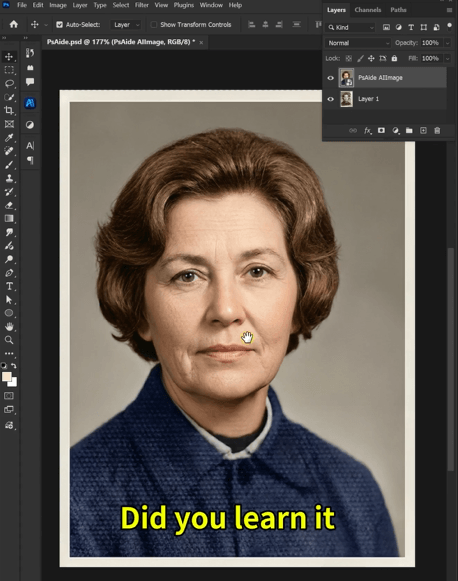Open the Edit Toolbar three-dots menu

pyautogui.click(x=9, y=353)
